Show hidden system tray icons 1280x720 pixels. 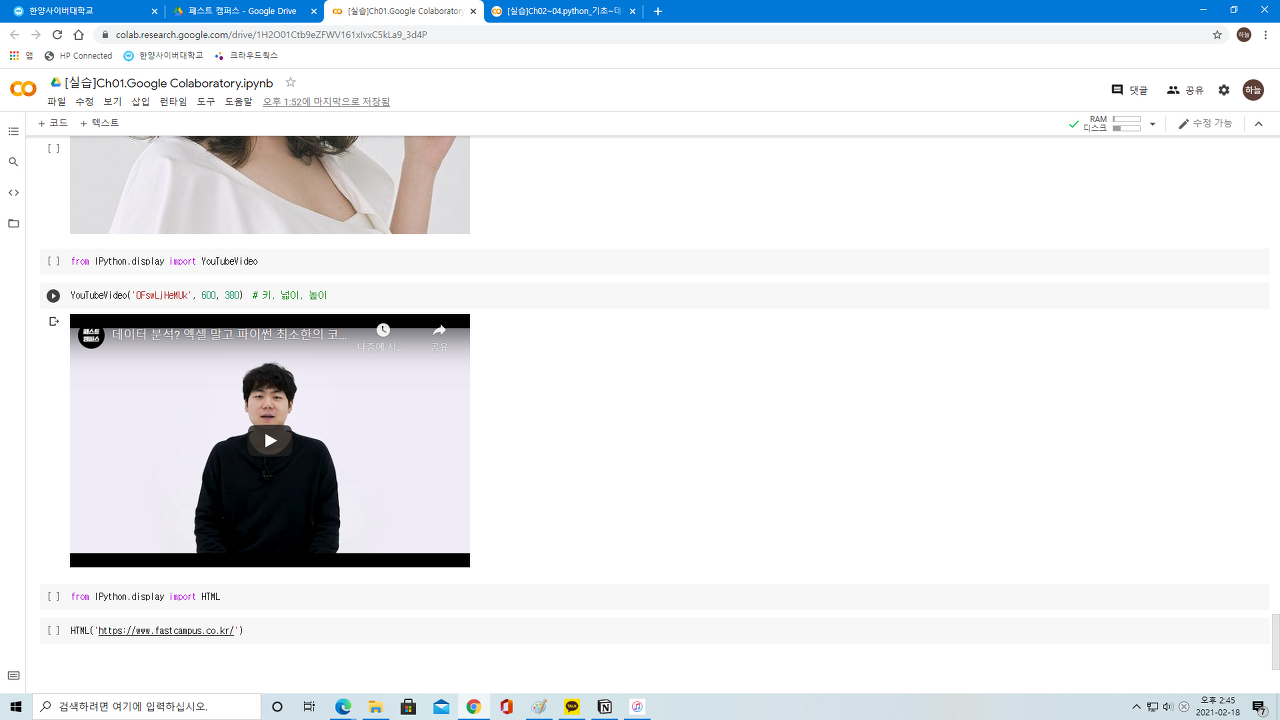tap(1136, 707)
